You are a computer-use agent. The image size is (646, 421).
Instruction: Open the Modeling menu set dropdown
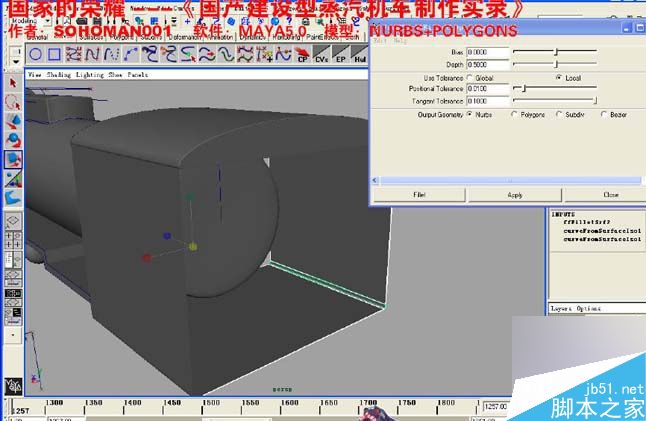pos(29,21)
